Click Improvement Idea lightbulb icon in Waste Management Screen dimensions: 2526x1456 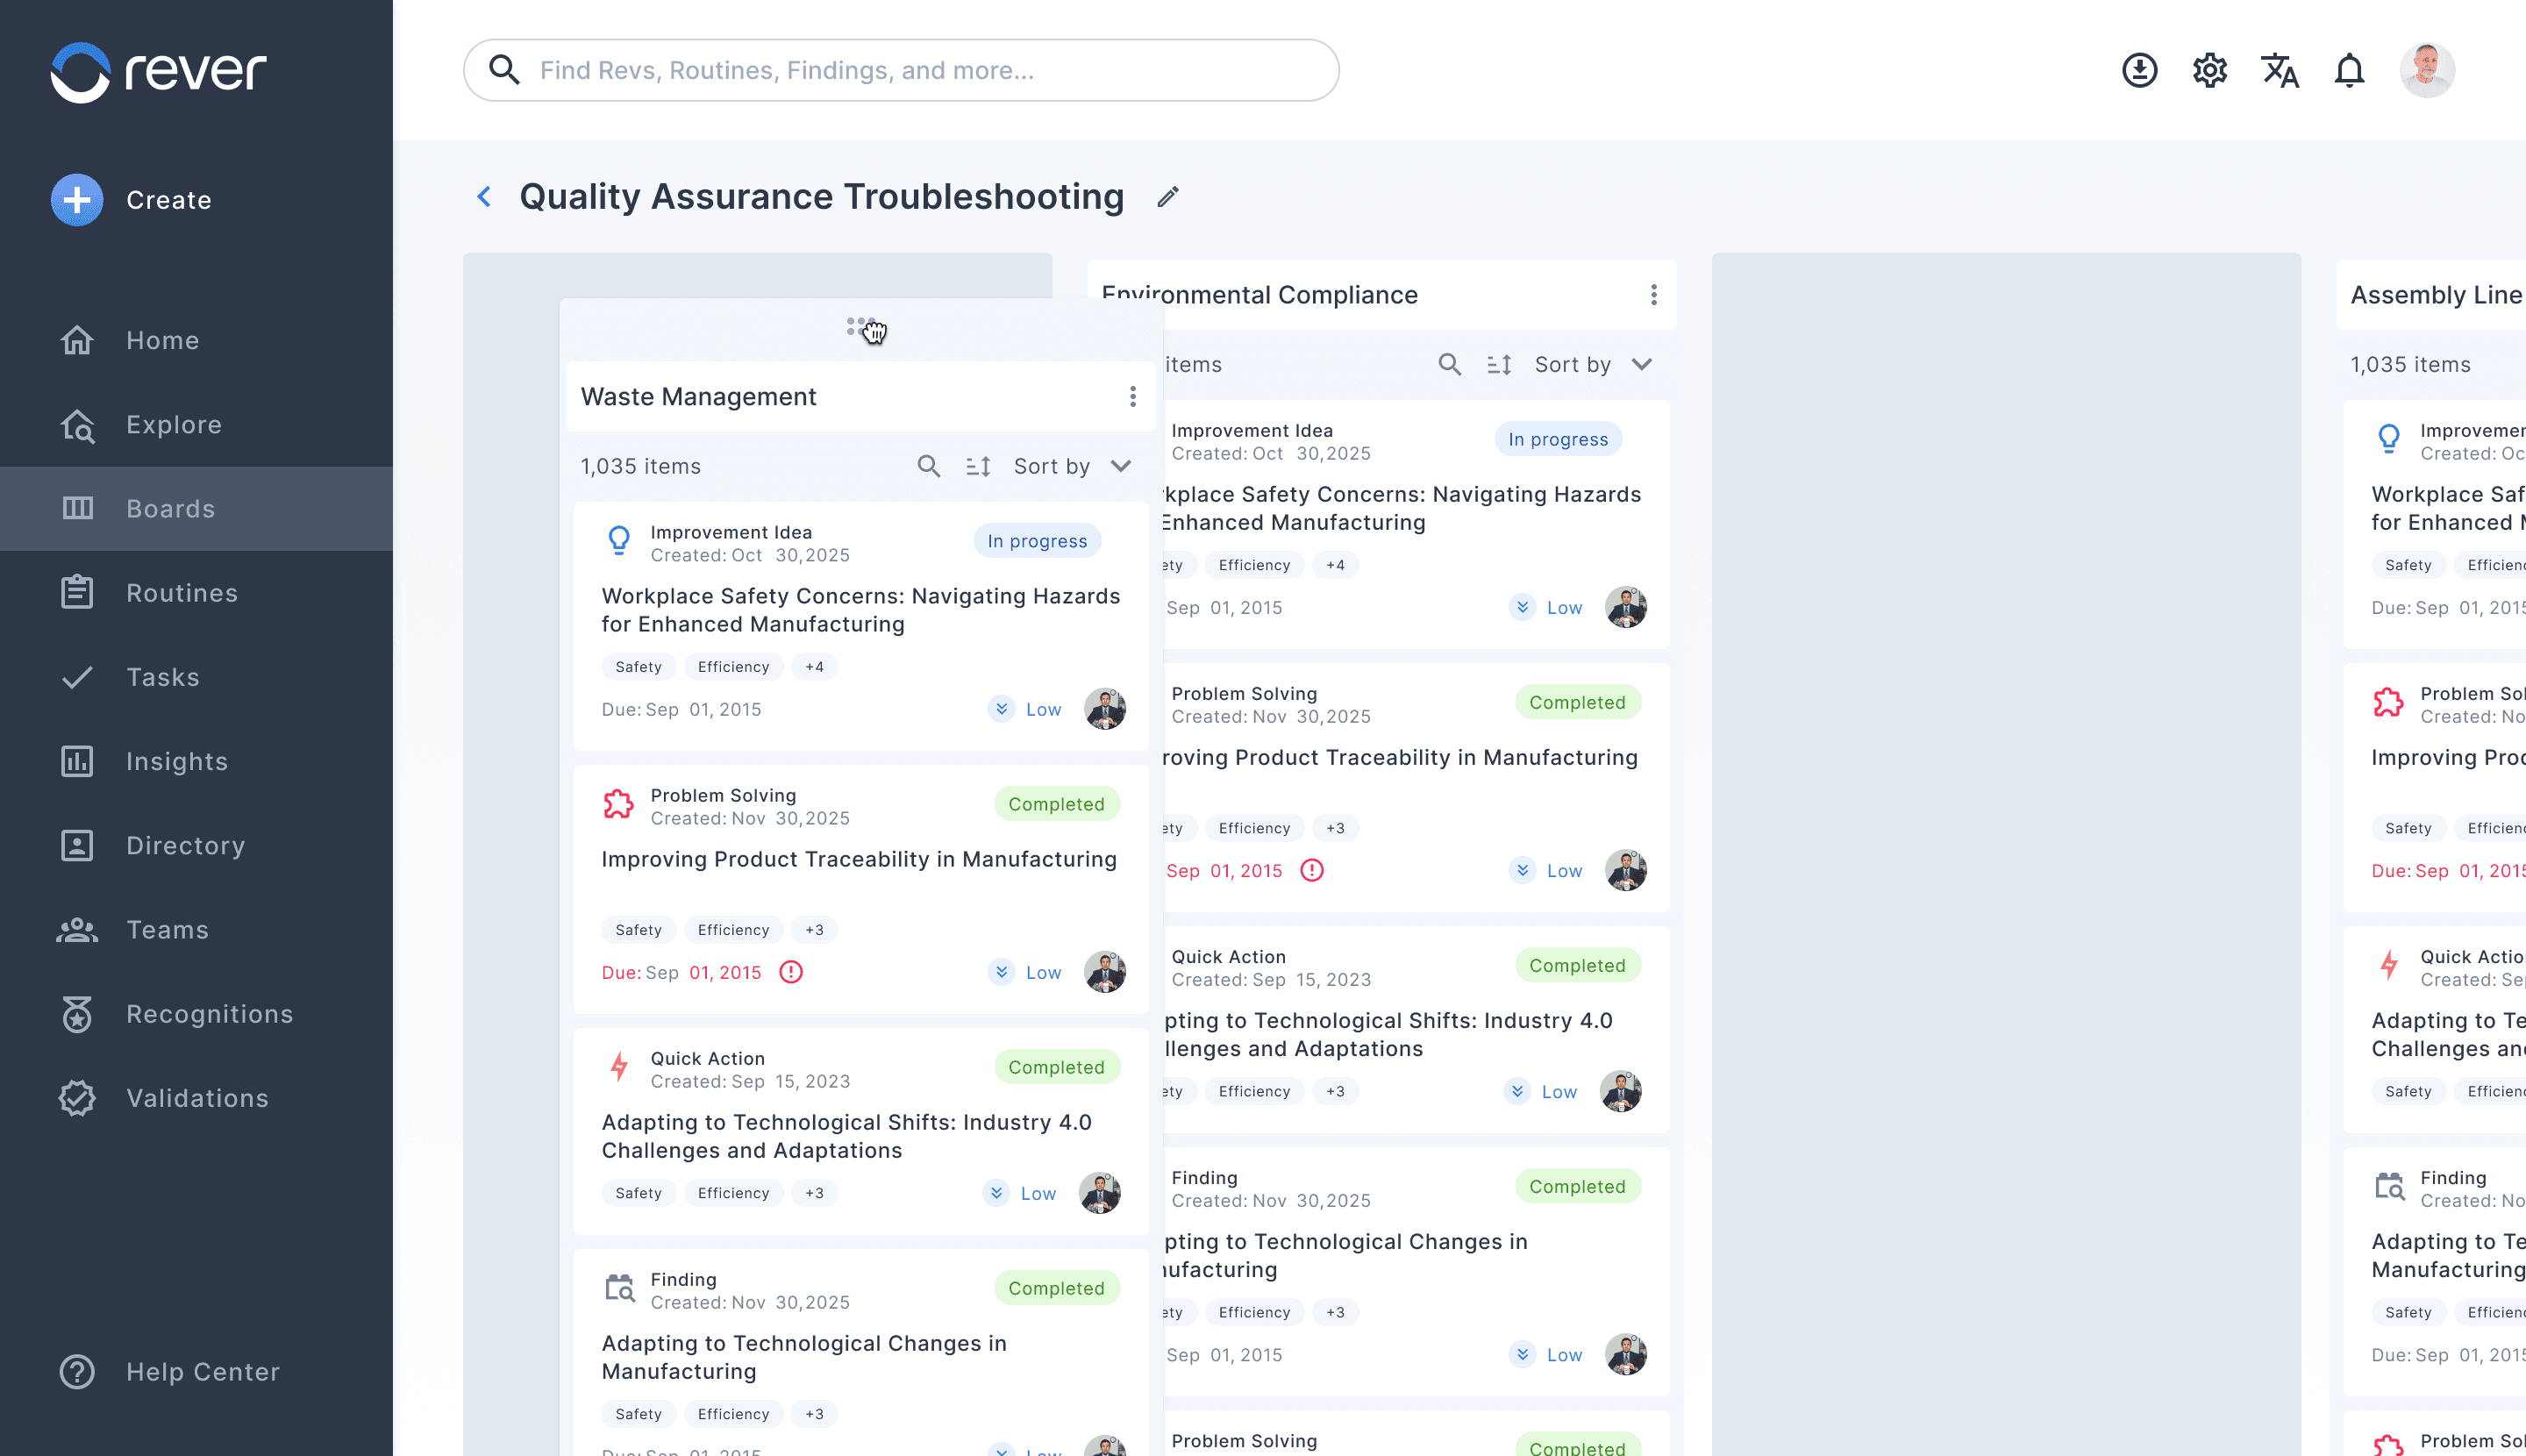[x=619, y=541]
